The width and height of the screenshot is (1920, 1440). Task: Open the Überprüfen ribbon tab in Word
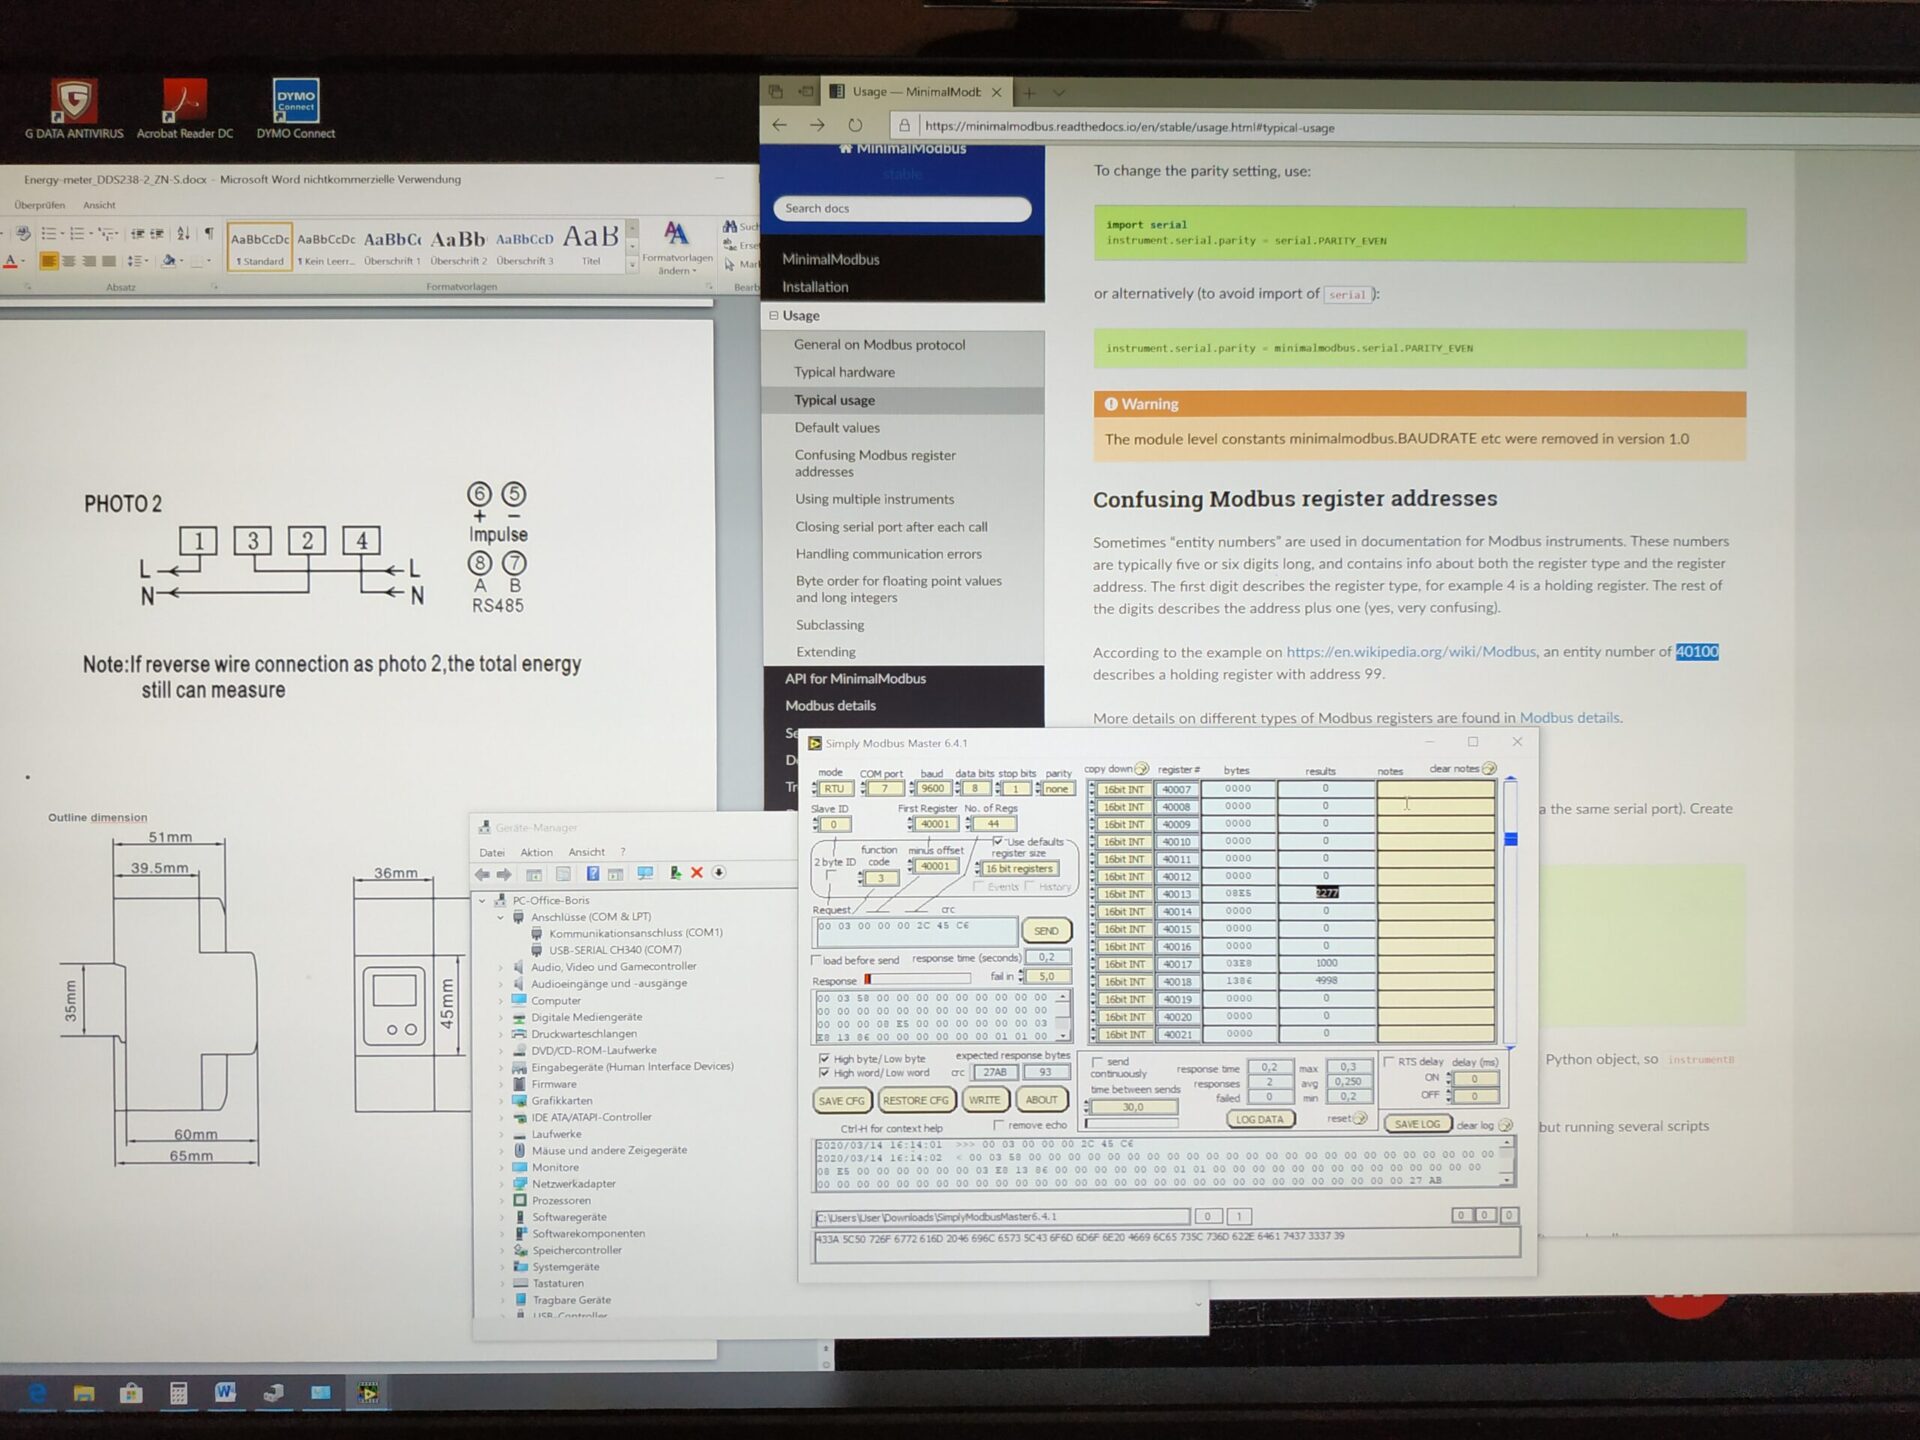coord(40,205)
